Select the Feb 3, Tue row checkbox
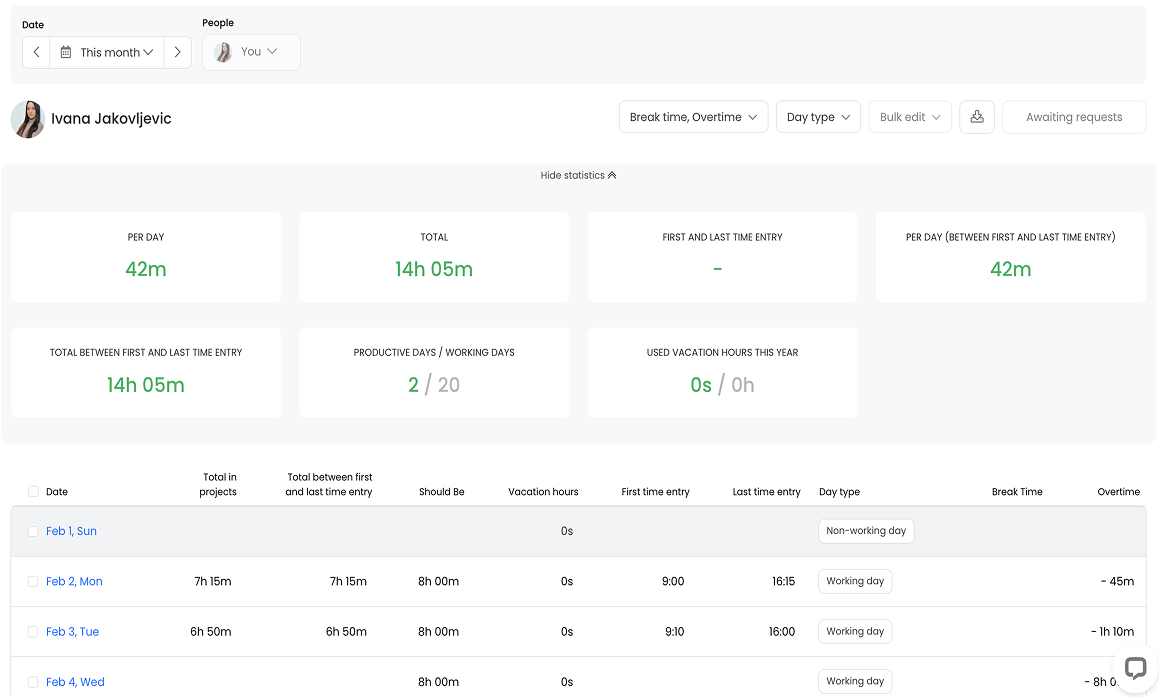This screenshot has height=697, width=1159. click(x=33, y=632)
